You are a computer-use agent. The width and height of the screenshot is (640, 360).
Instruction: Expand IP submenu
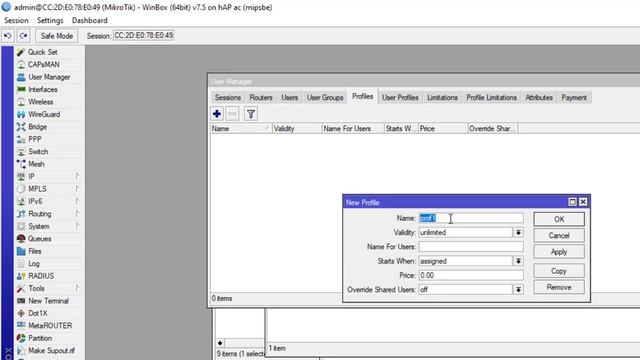pyautogui.click(x=77, y=176)
